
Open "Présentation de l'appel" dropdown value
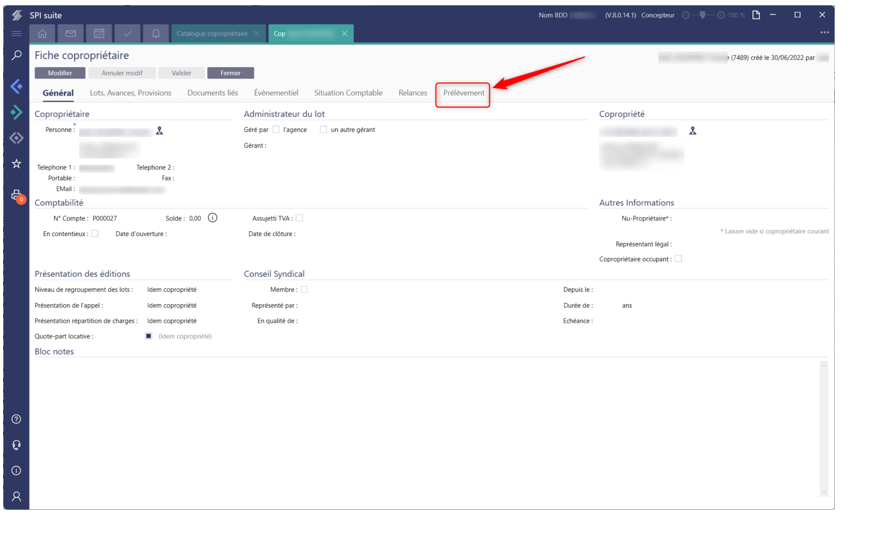pos(172,306)
